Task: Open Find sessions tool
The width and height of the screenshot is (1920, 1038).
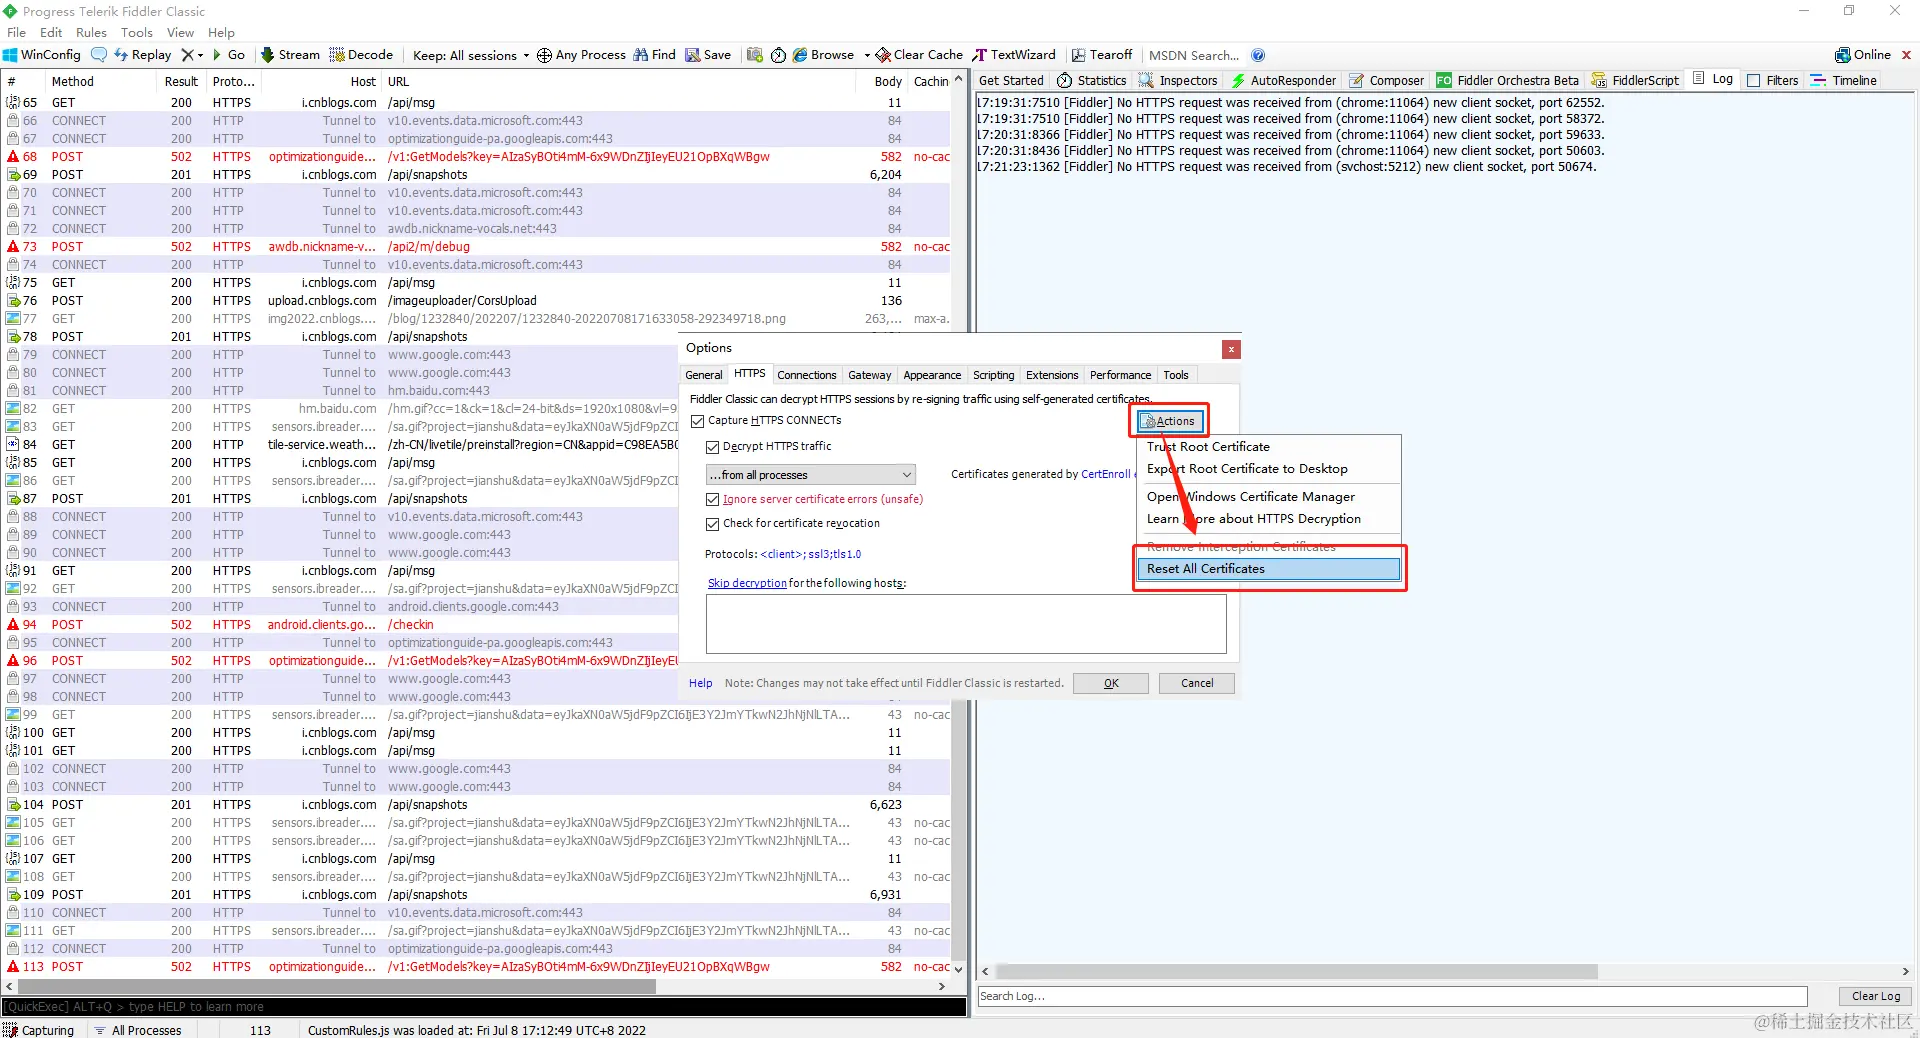Action: [x=654, y=55]
